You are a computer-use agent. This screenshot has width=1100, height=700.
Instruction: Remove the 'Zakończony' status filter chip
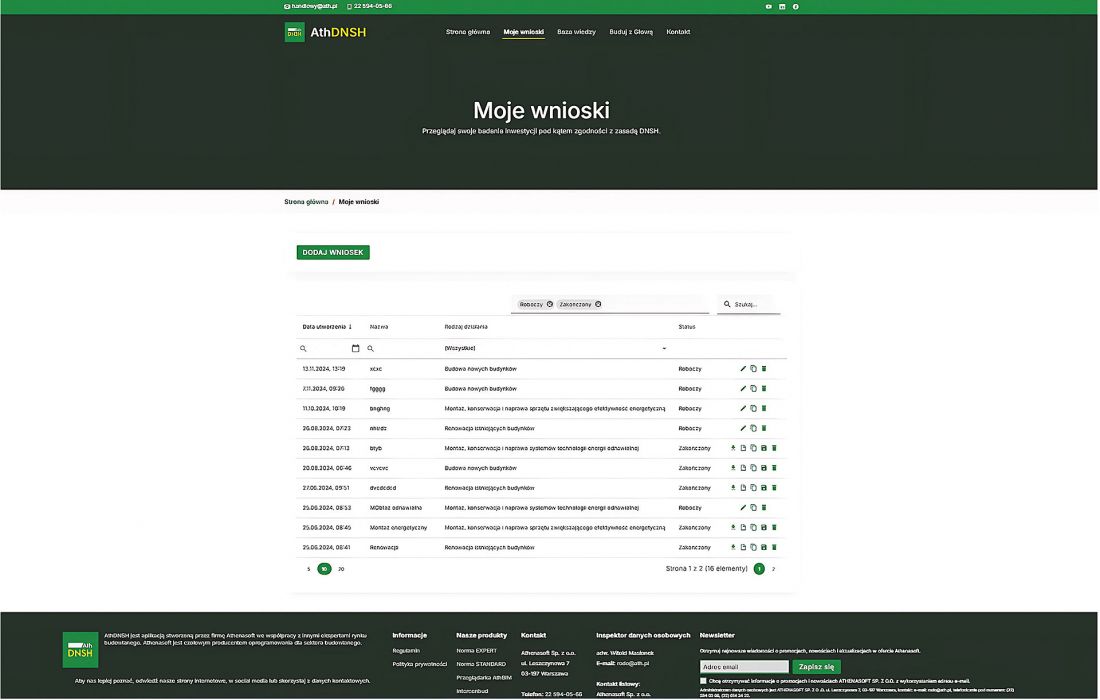[598, 304]
